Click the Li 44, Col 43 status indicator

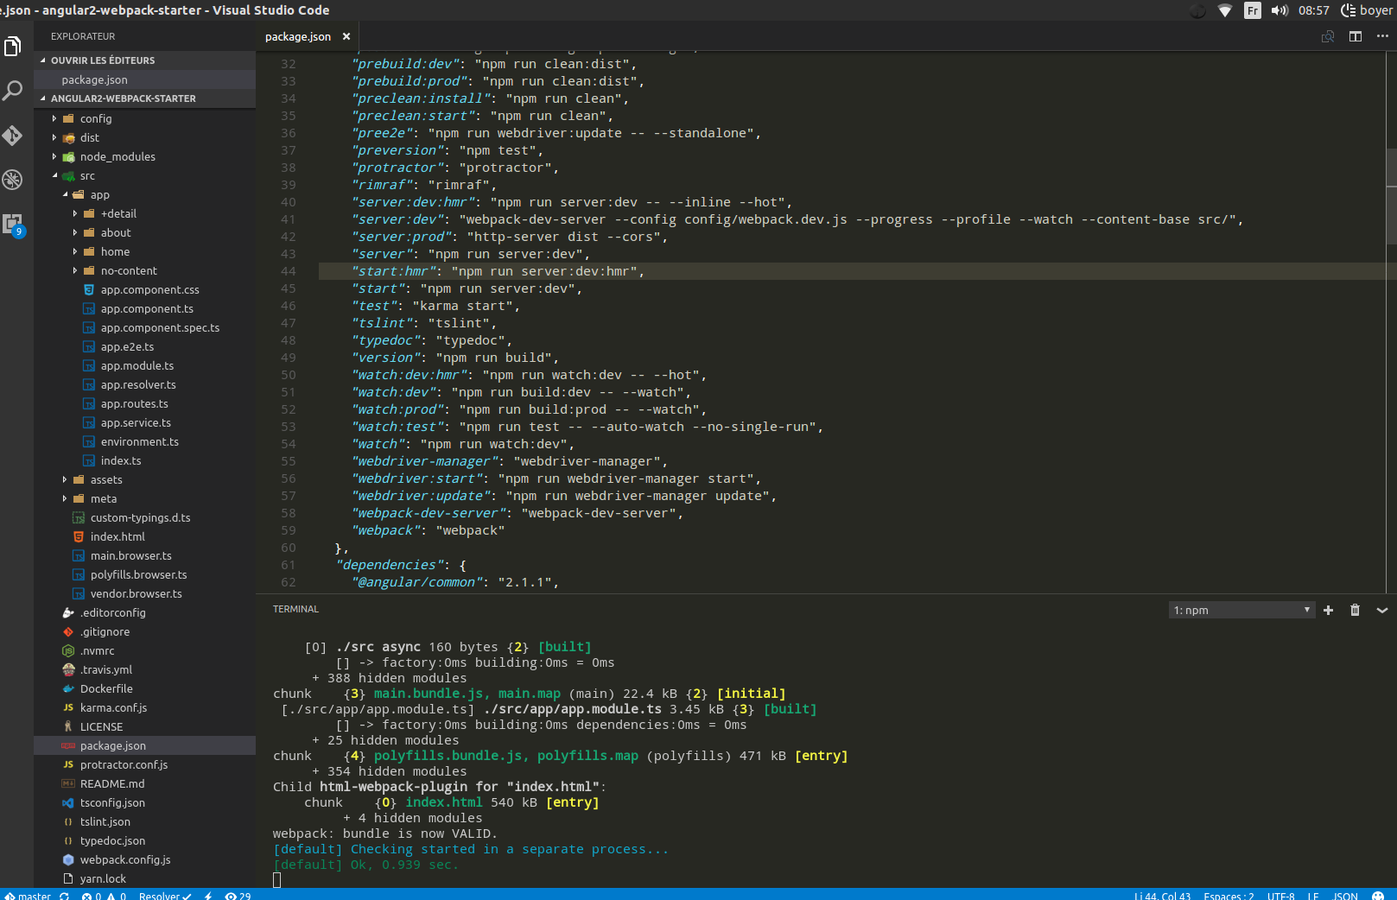coord(1162,895)
